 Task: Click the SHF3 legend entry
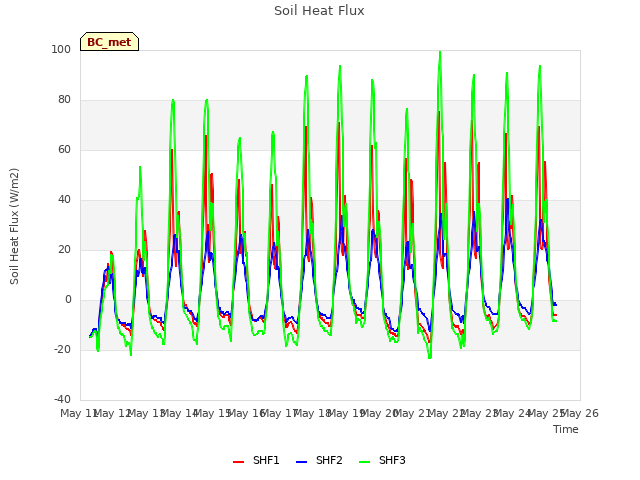coord(382,460)
